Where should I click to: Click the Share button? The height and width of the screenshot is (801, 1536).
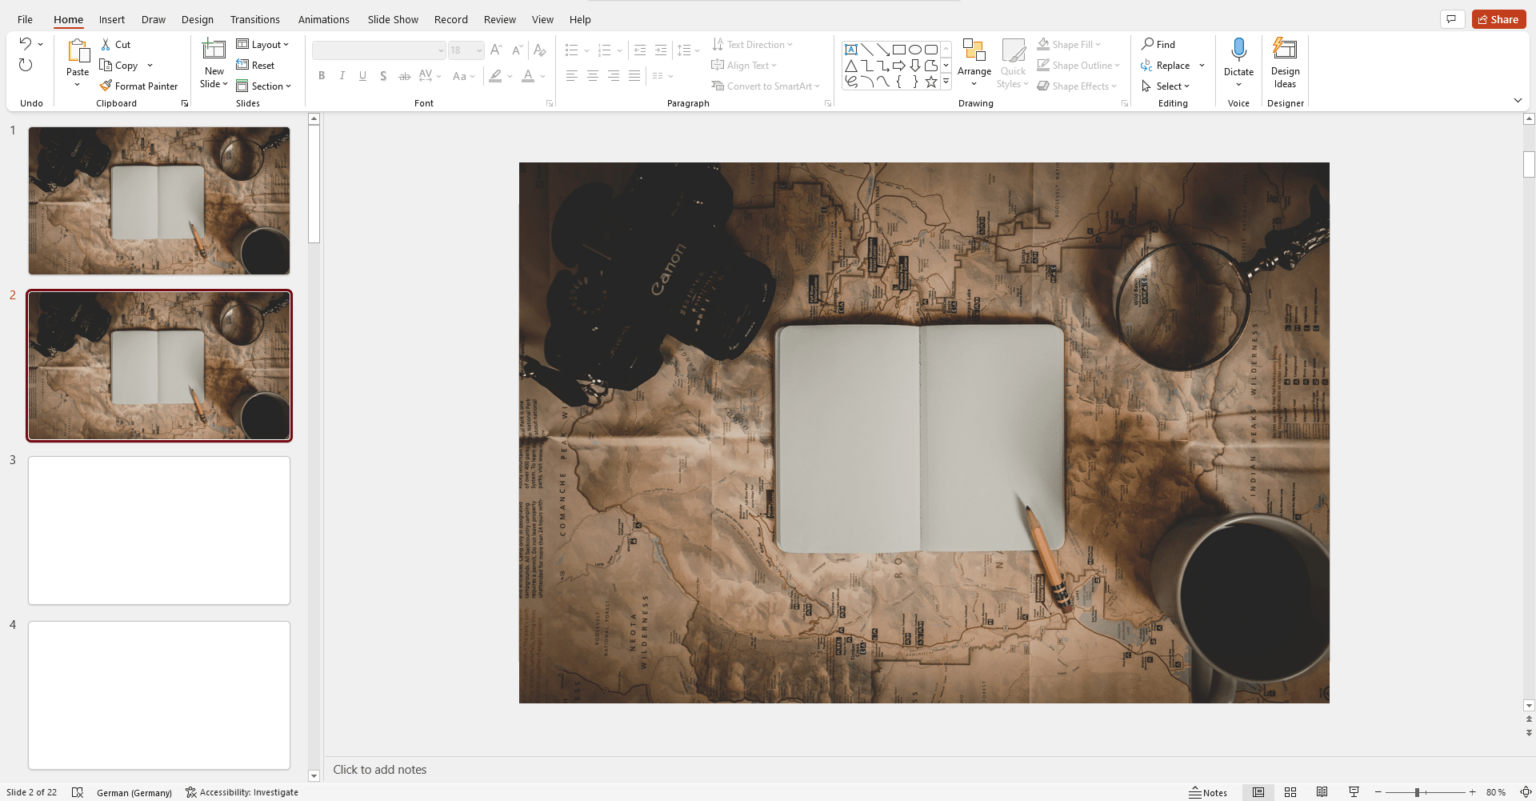click(1498, 19)
